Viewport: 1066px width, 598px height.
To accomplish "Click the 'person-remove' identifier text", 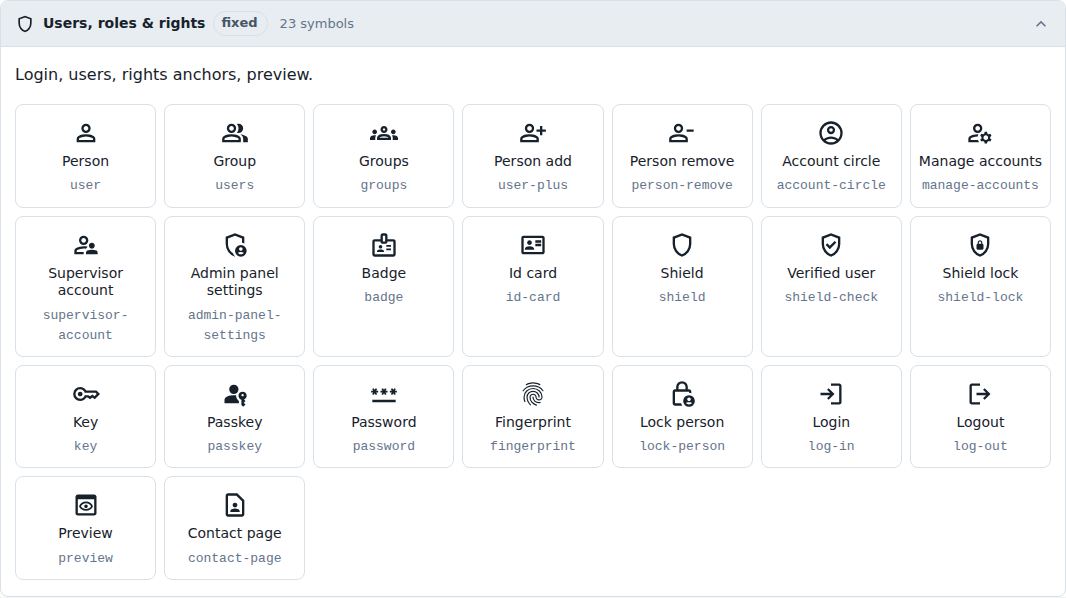I will coord(682,185).
